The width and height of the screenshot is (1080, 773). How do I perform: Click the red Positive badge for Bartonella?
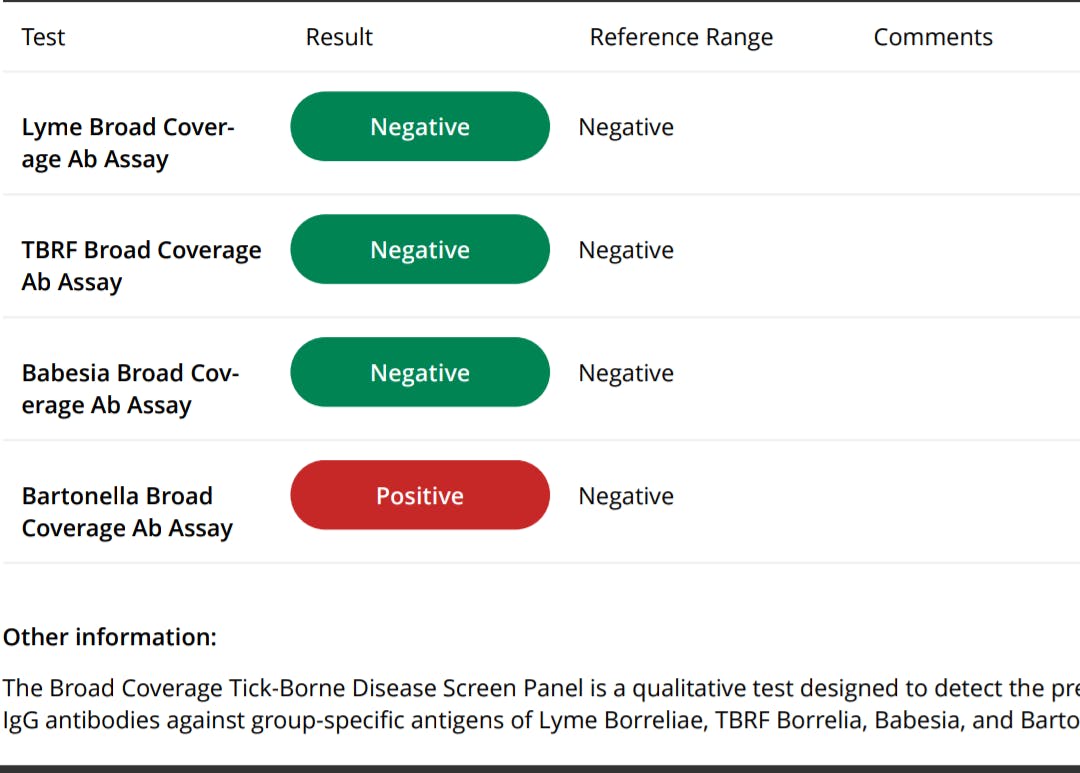420,496
